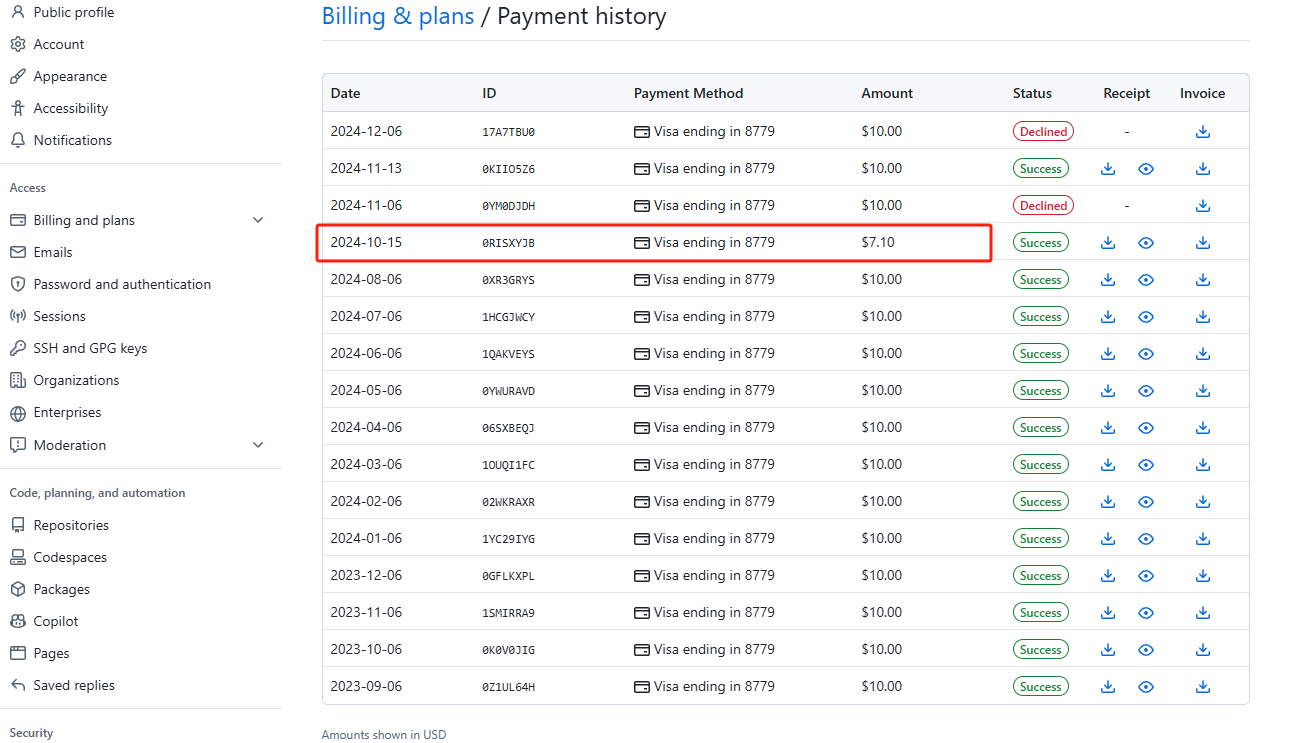The height and width of the screenshot is (743, 1305).
Task: Download receipt for the $7.10 payment
Action: [x=1108, y=243]
